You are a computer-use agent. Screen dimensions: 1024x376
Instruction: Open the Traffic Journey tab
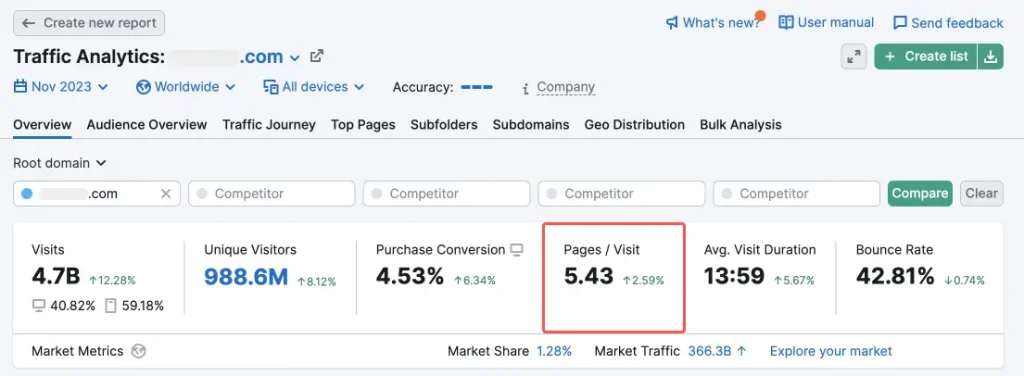click(269, 125)
